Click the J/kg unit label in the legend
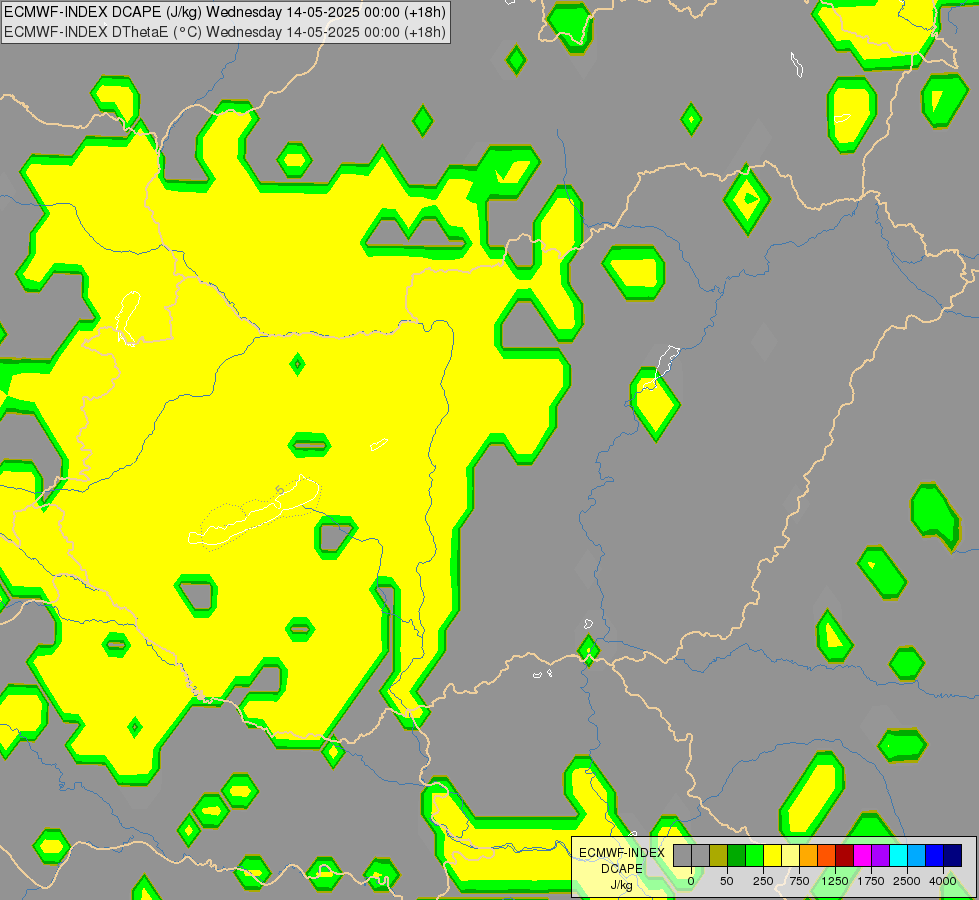Viewport: 979px width, 900px height. [x=622, y=885]
